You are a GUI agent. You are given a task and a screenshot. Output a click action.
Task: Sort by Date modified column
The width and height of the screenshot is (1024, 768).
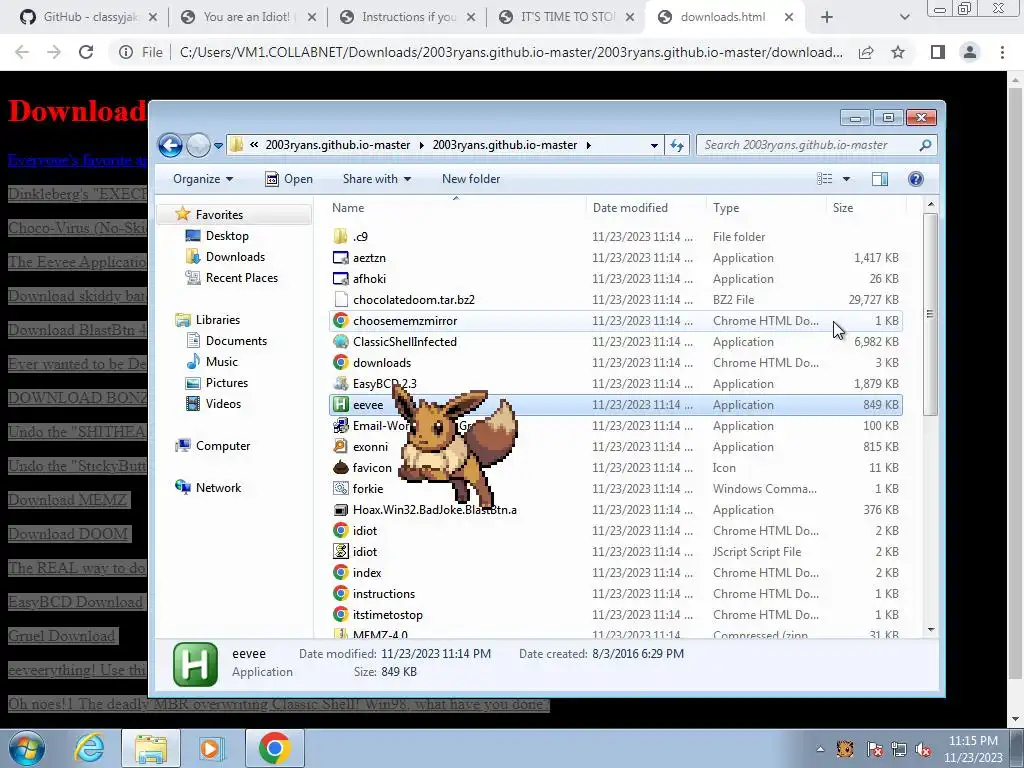[630, 208]
